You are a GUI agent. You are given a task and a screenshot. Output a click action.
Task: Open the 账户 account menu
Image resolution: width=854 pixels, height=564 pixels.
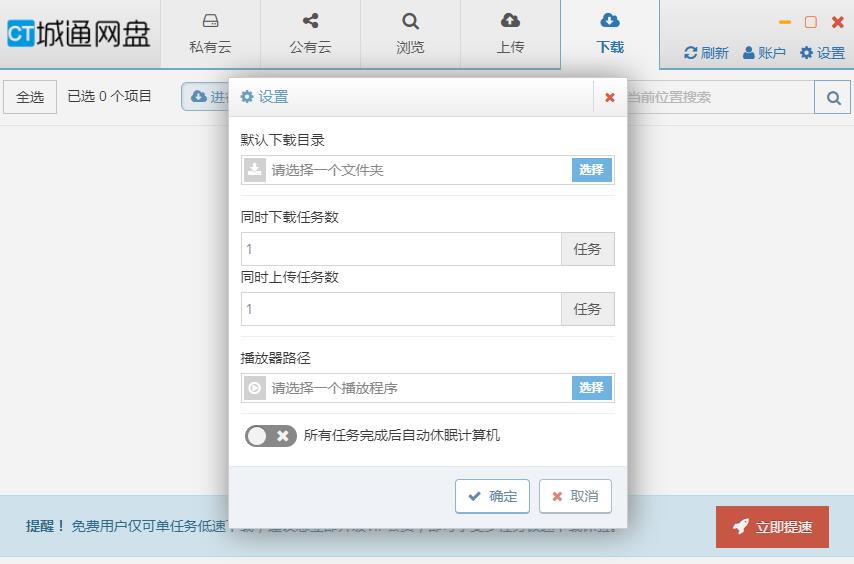764,53
